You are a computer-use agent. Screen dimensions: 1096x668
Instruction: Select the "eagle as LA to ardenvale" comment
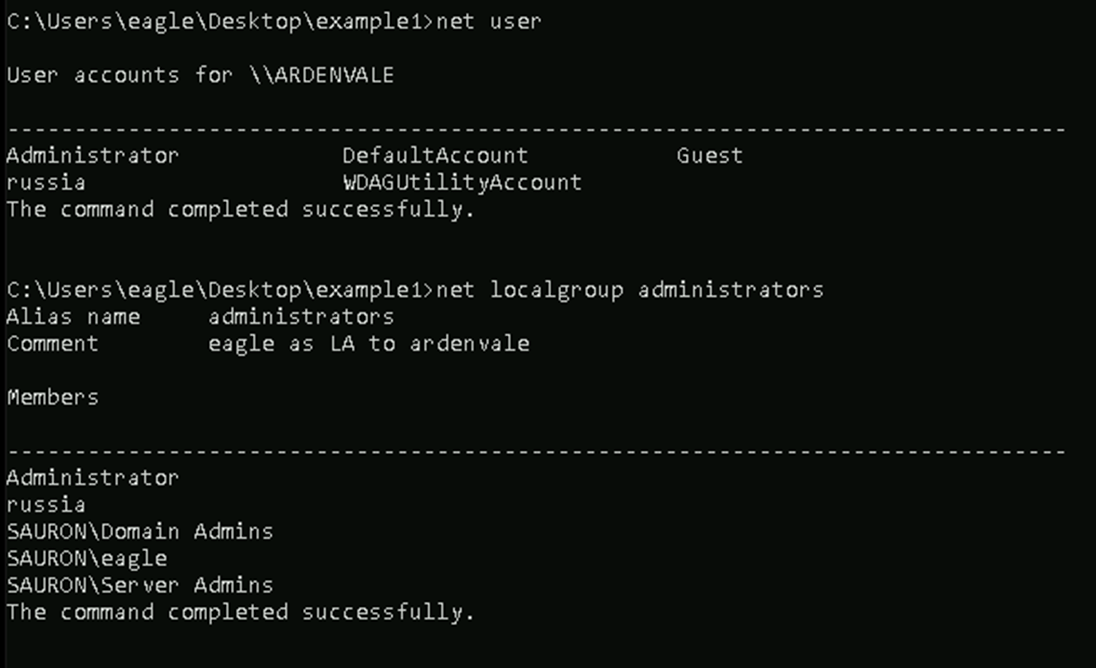coord(368,344)
